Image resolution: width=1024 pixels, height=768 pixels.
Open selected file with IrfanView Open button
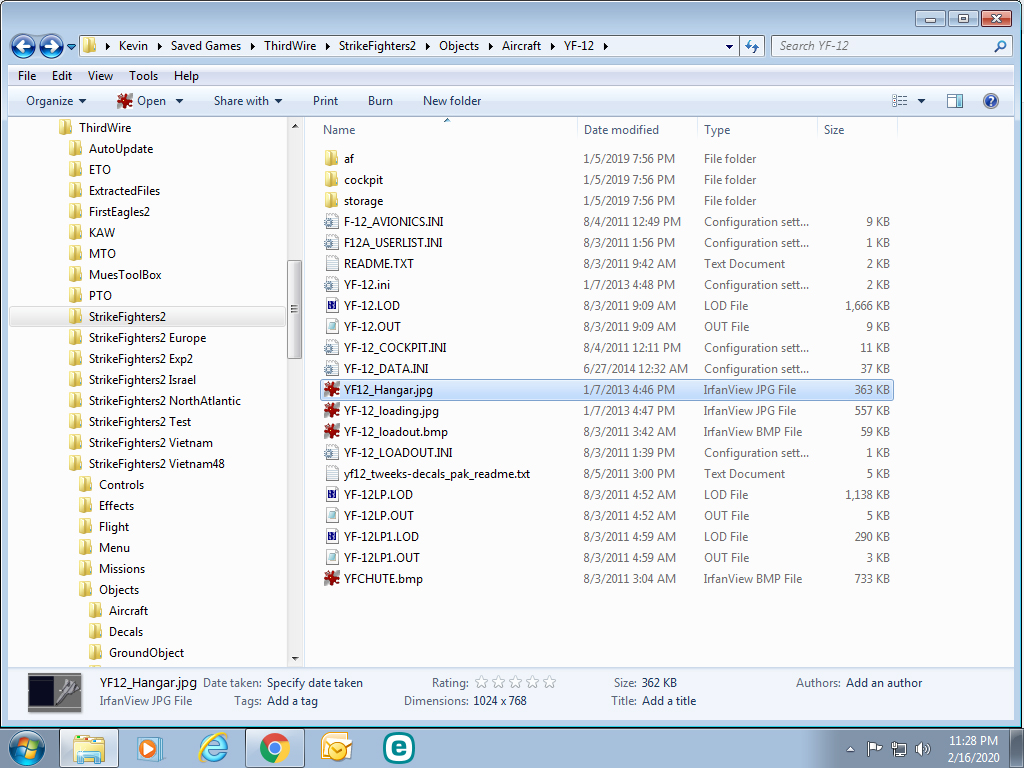142,101
